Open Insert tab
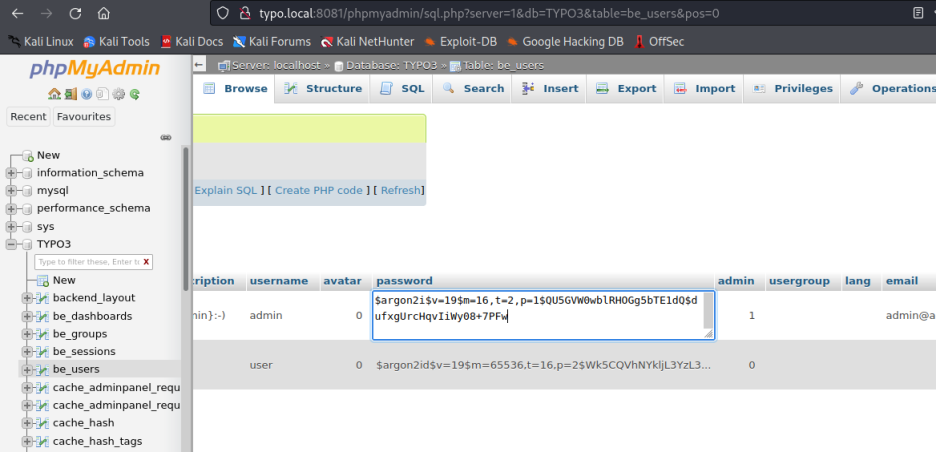The height and width of the screenshot is (452, 936). [x=549, y=88]
